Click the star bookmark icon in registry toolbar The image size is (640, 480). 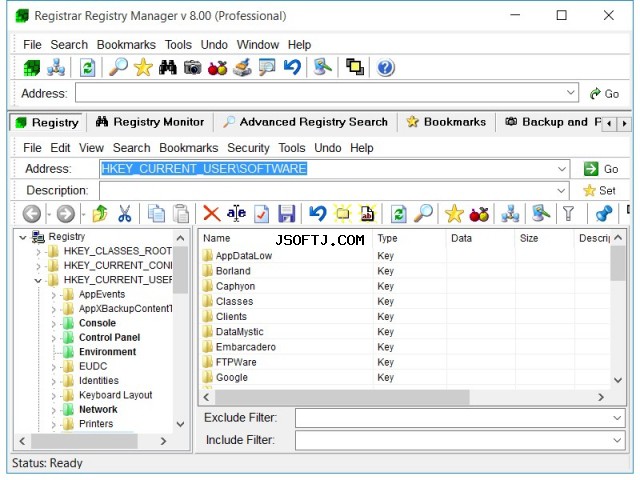[x=454, y=213]
